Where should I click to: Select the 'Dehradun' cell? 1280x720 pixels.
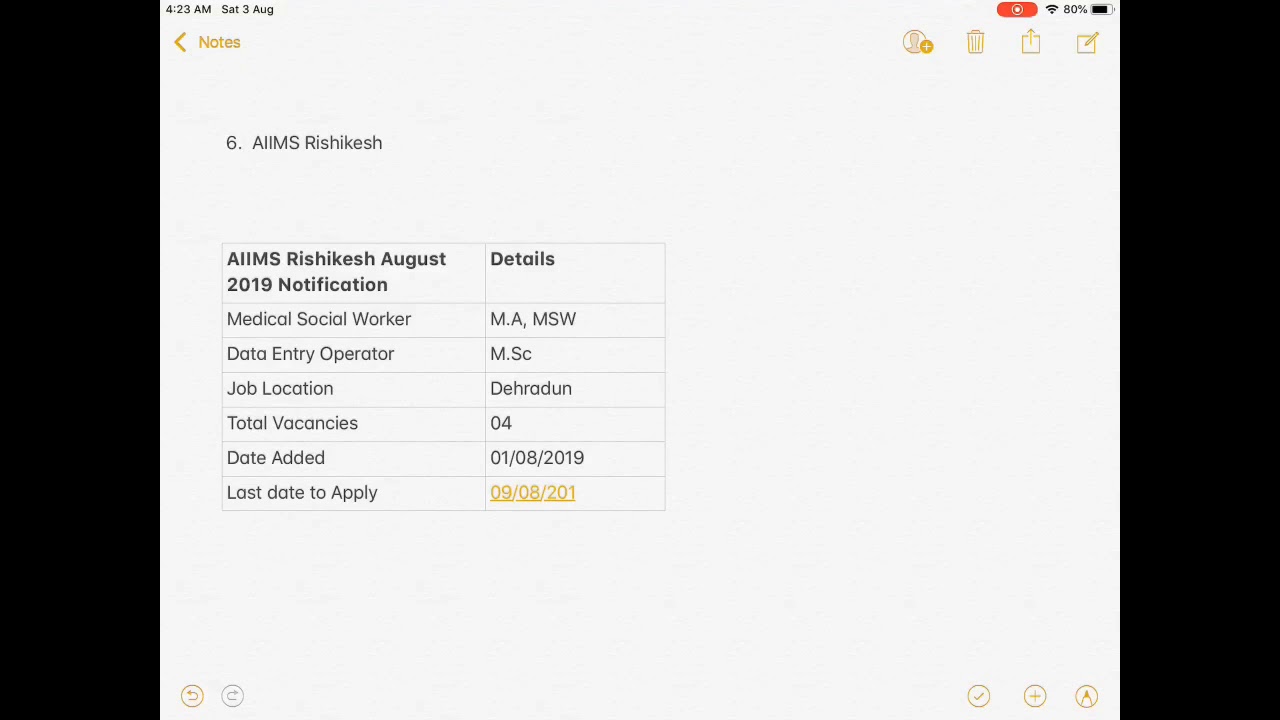[x=575, y=389]
